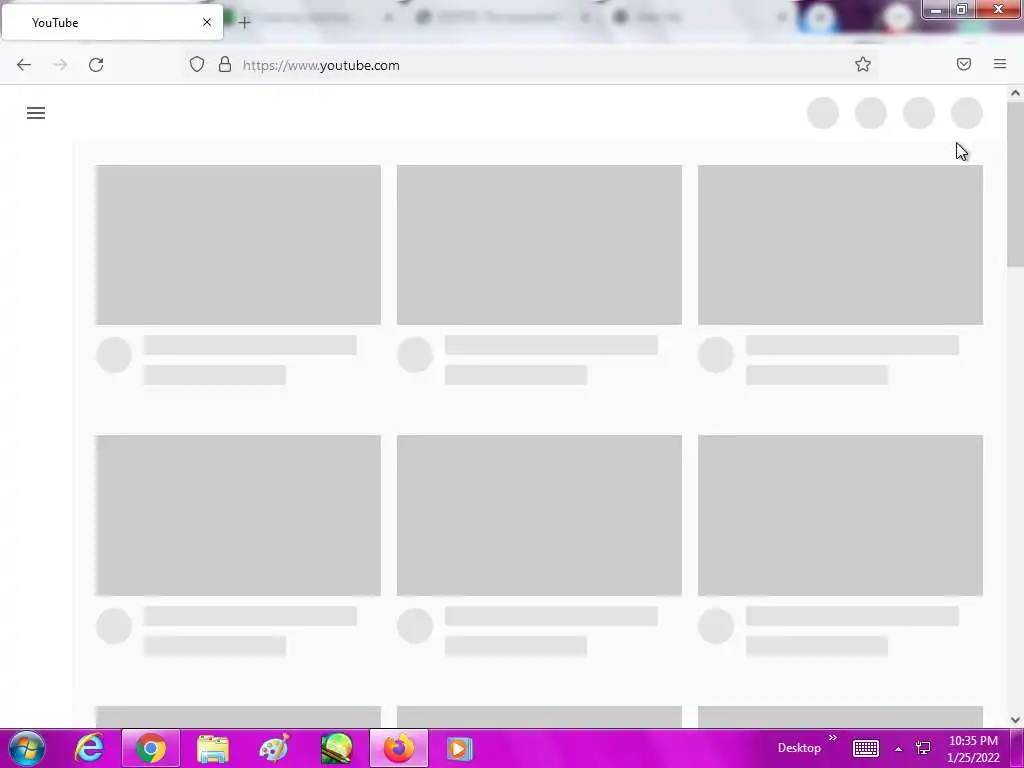1024x768 pixels.
Task: View site security via the padlock icon
Action: tap(225, 64)
